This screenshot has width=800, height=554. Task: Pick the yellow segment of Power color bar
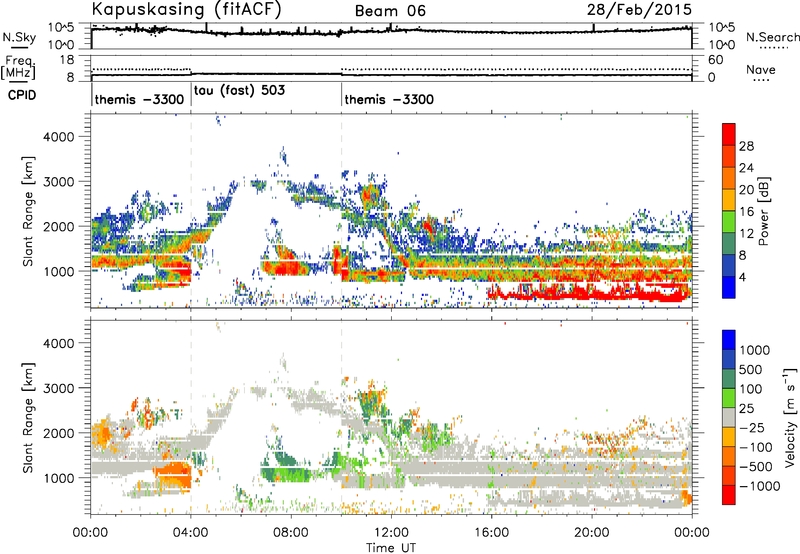pyautogui.click(x=729, y=200)
